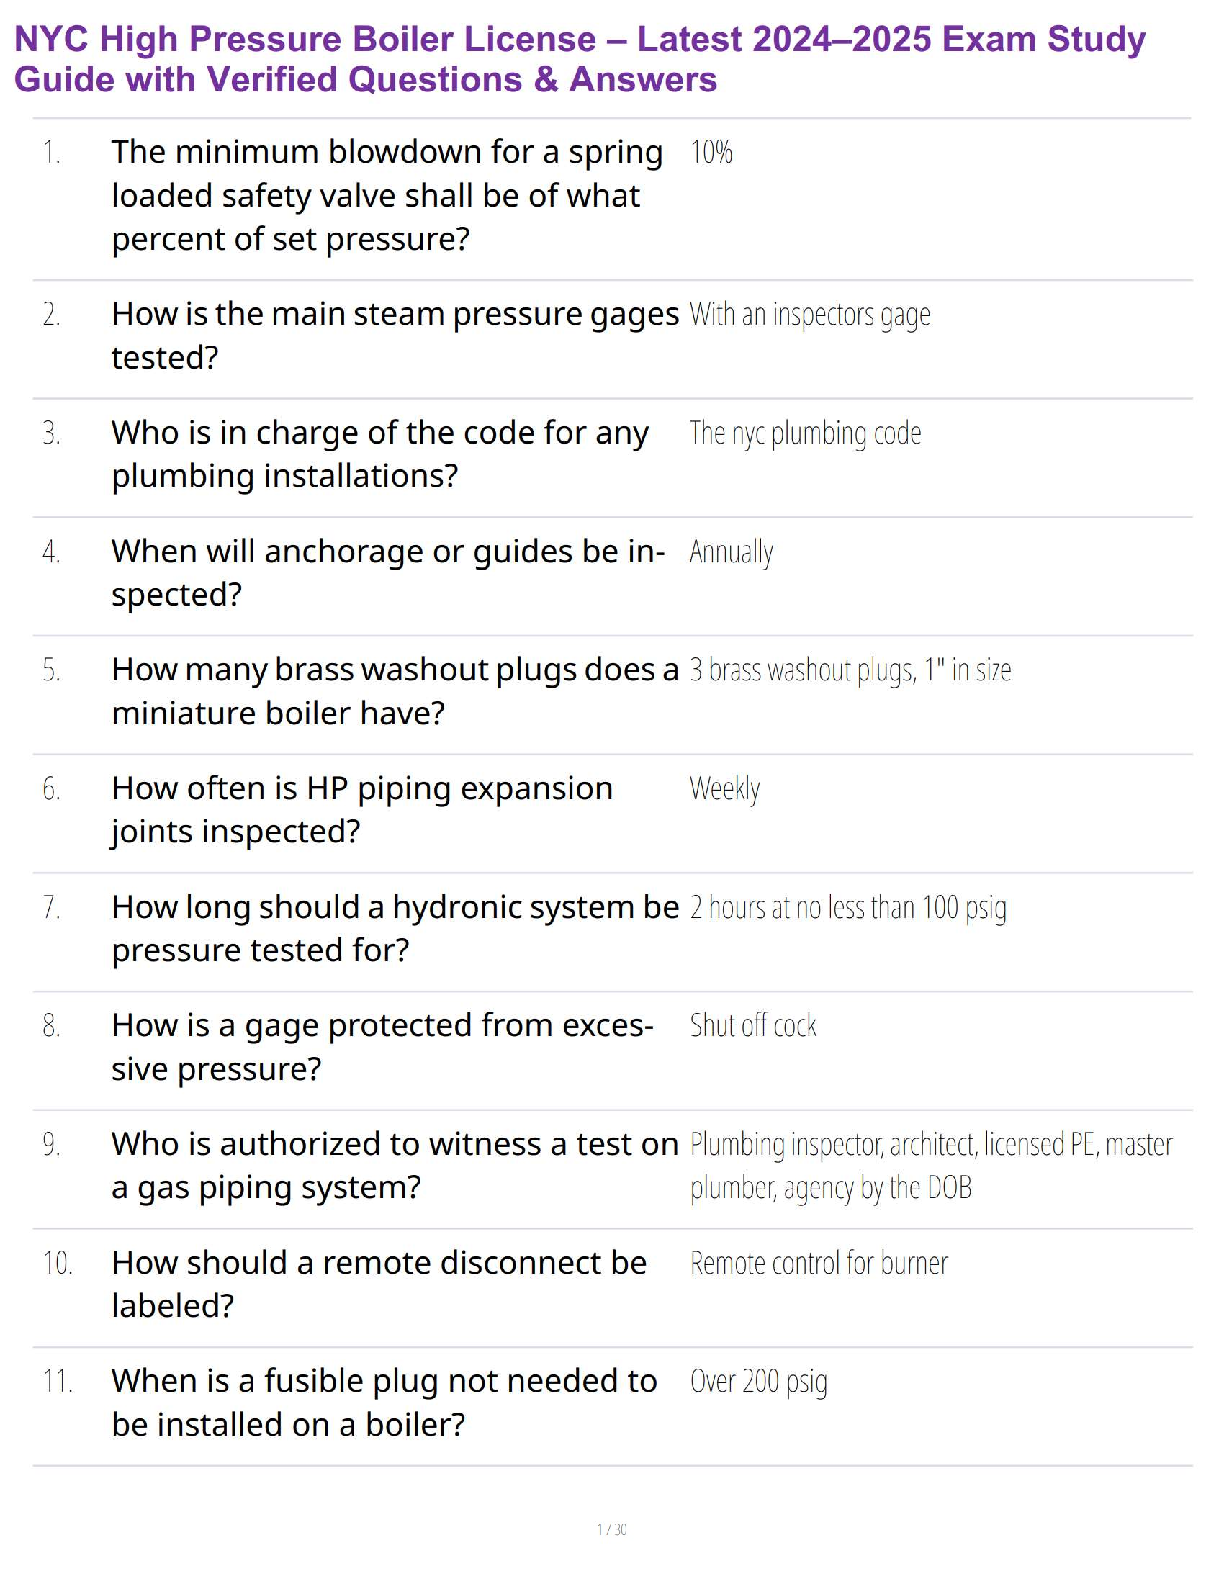Image resolution: width=1224 pixels, height=1584 pixels.
Task: Click the anchorage or guides inspection question
Action: (387, 572)
